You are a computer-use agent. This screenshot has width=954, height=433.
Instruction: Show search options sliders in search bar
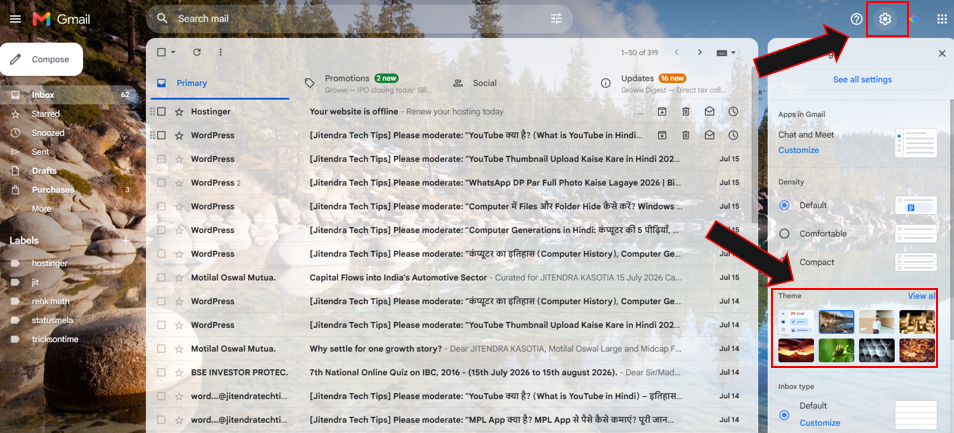tap(557, 19)
